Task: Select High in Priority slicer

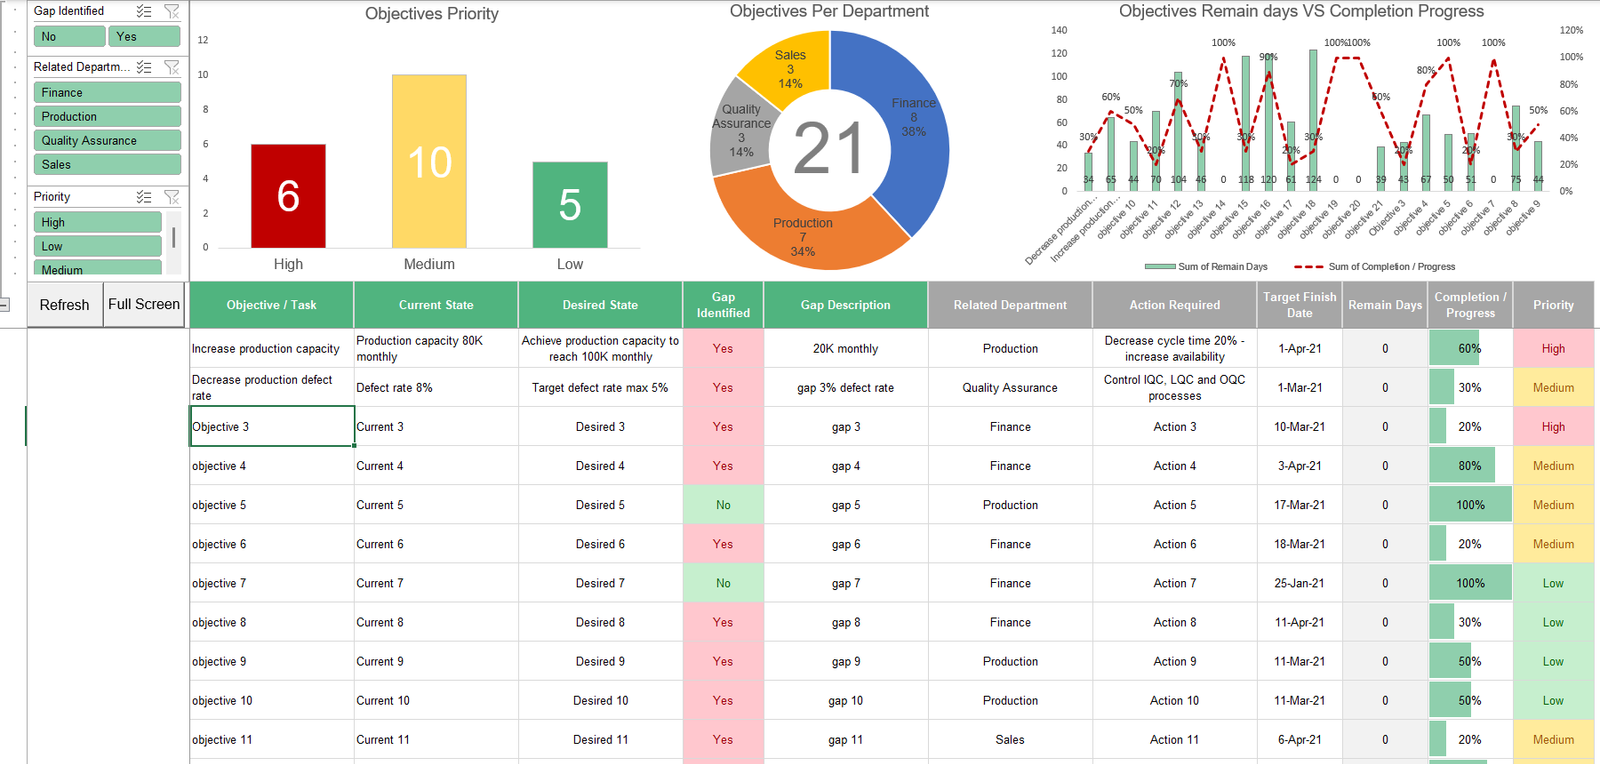Action: click(x=97, y=222)
